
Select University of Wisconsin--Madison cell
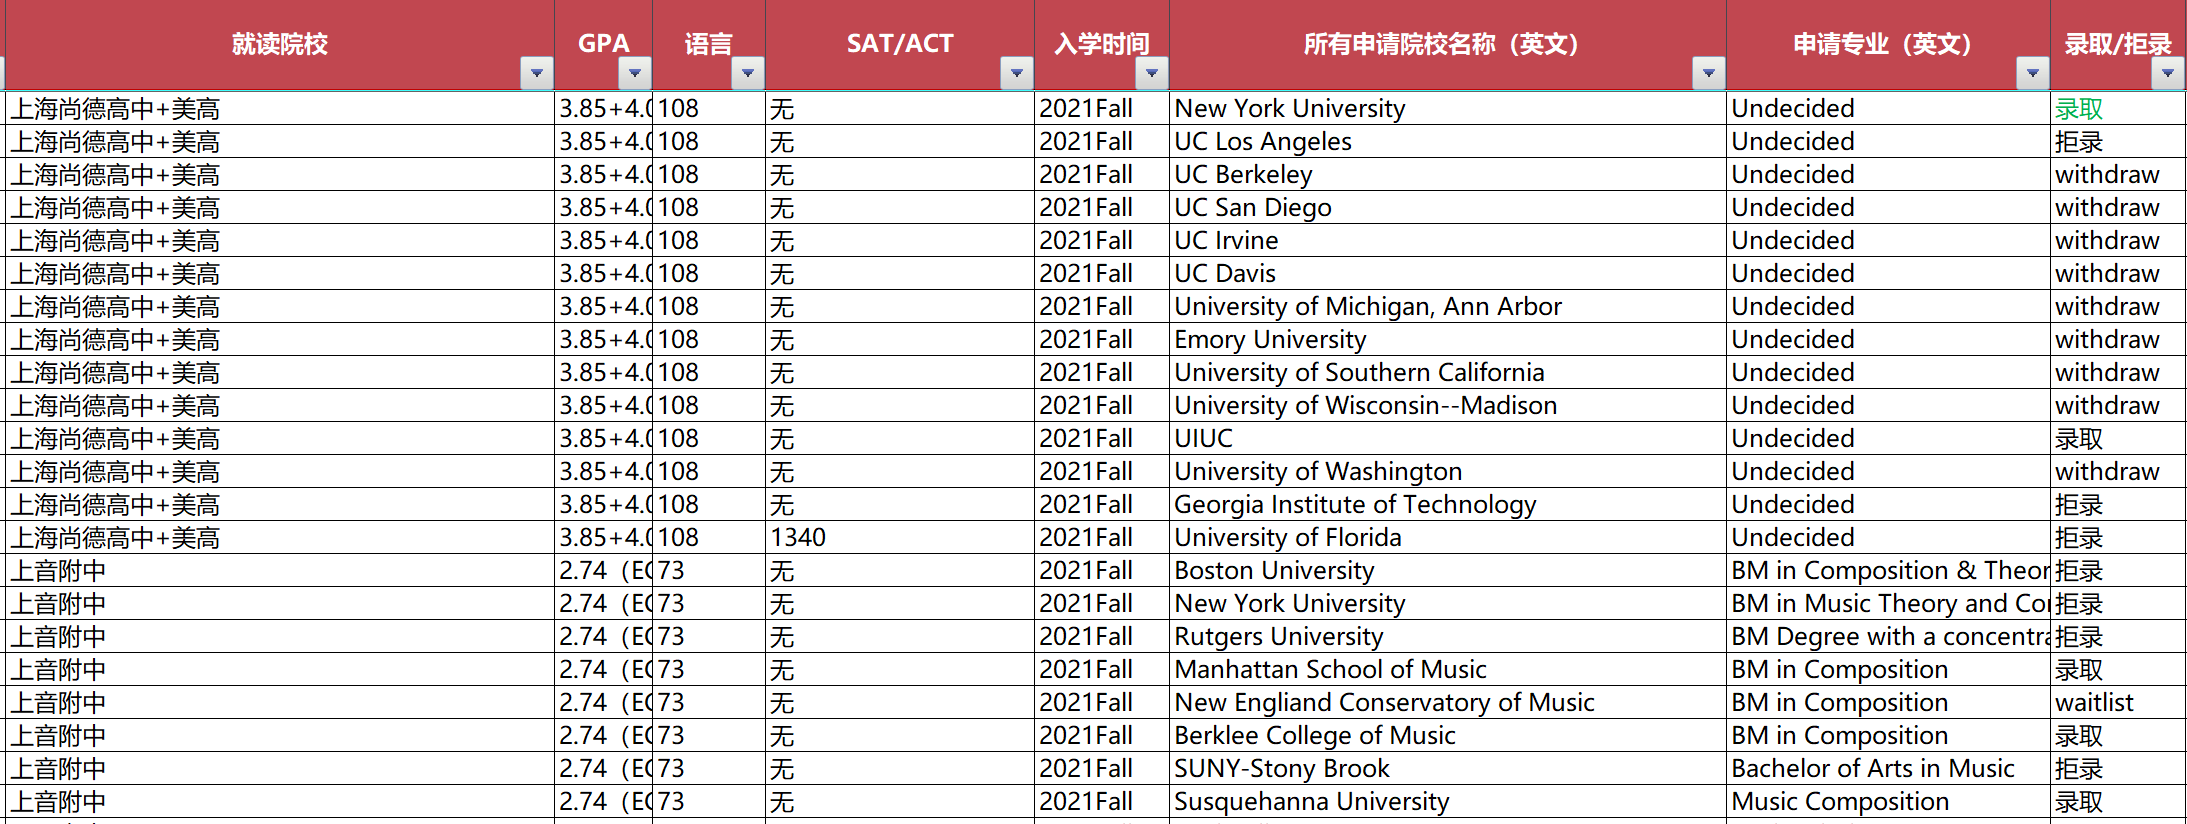click(1448, 406)
